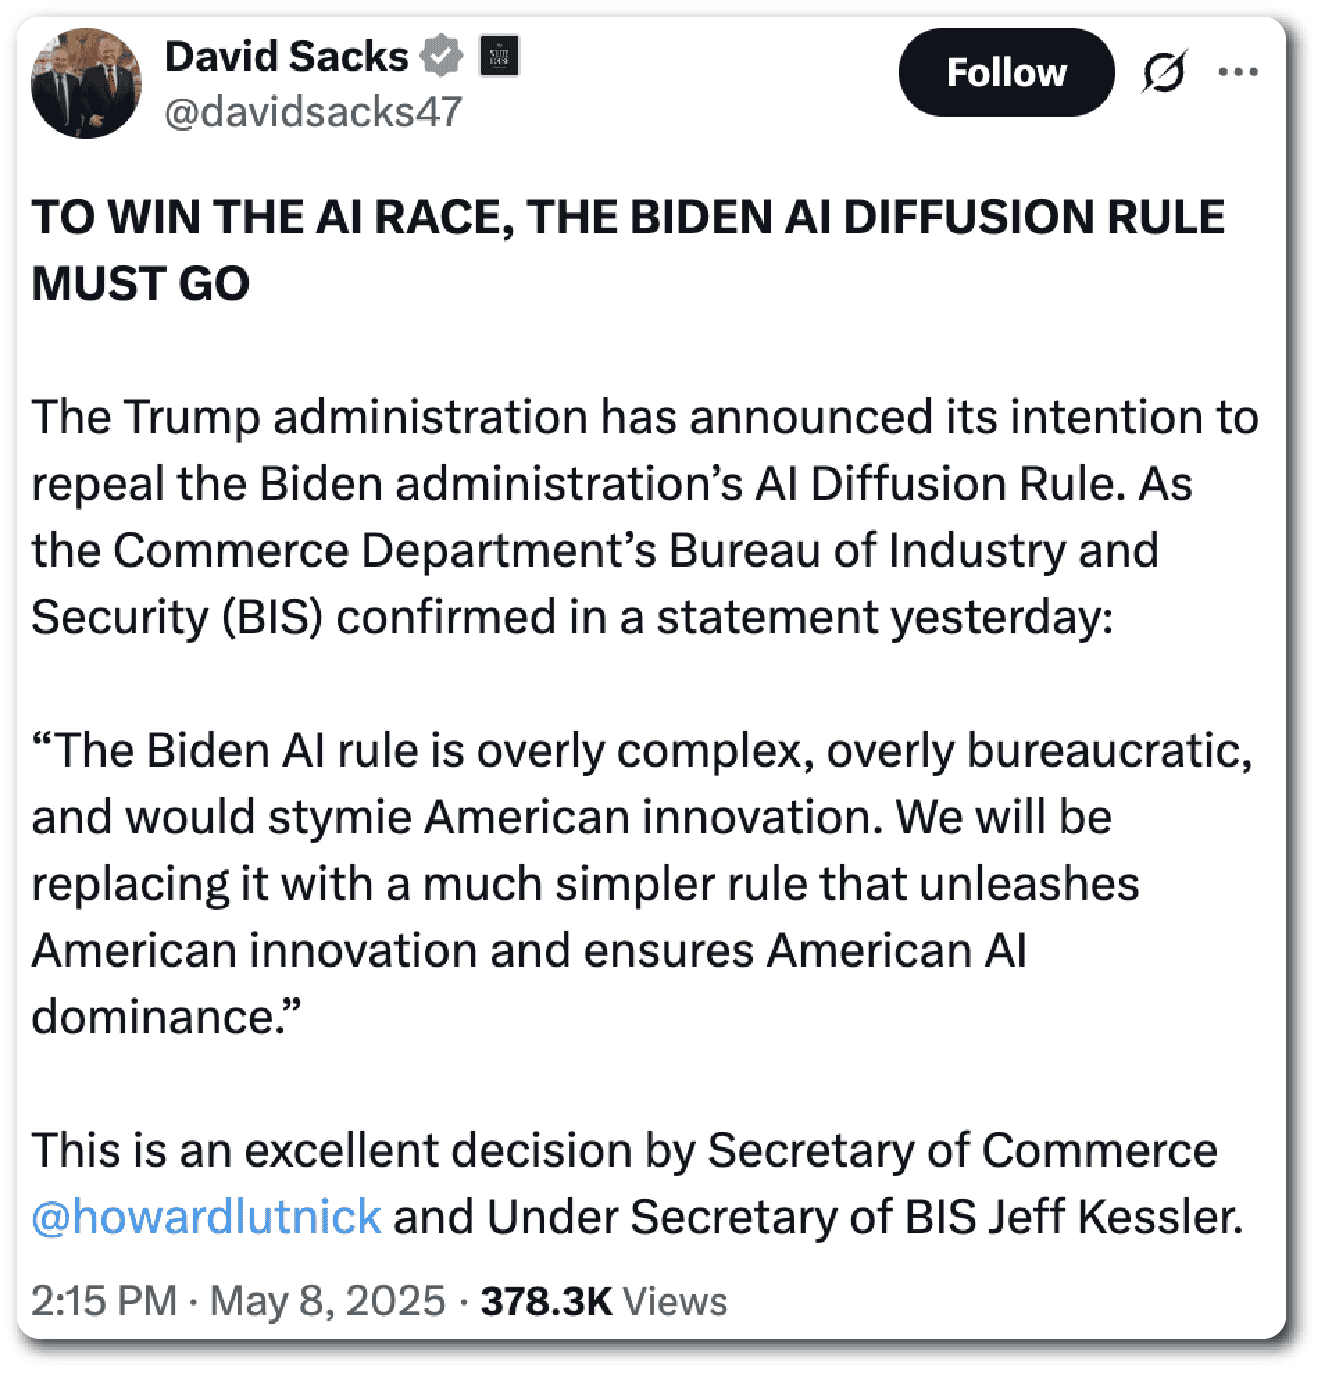The image size is (1320, 1373).
Task: Follow David Sacks with the Follow button
Action: (1006, 72)
